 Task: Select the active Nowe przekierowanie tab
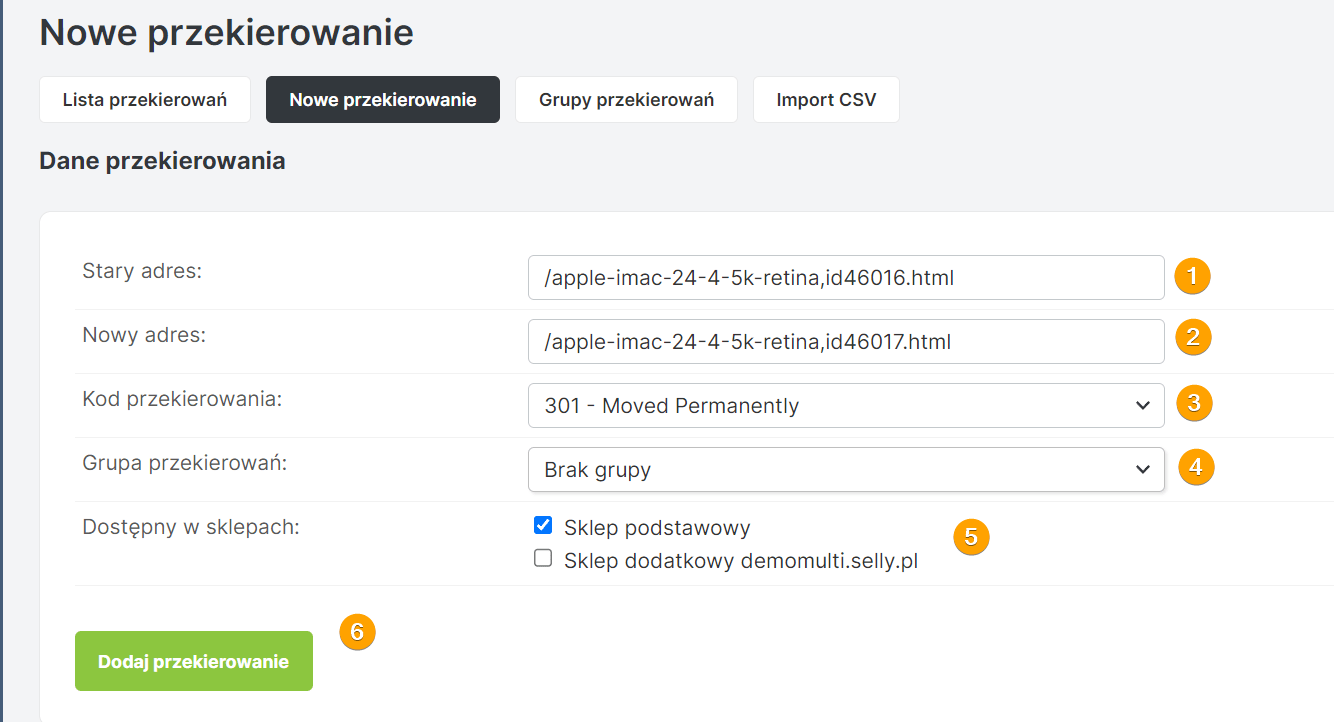pyautogui.click(x=382, y=100)
